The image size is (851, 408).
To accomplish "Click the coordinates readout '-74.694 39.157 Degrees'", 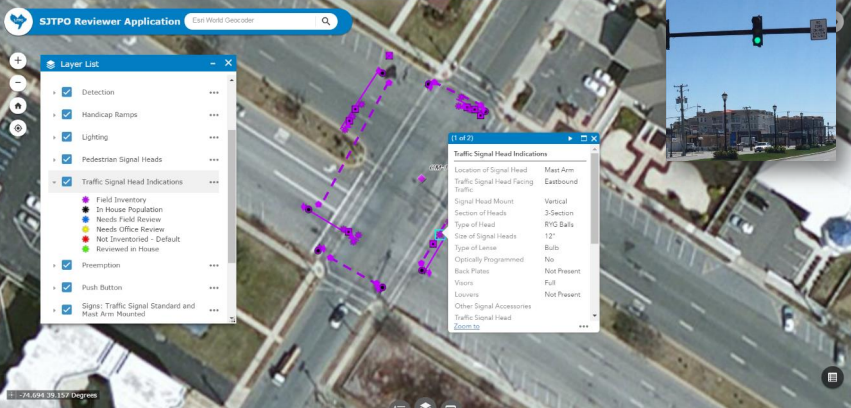I will pyautogui.click(x=58, y=396).
